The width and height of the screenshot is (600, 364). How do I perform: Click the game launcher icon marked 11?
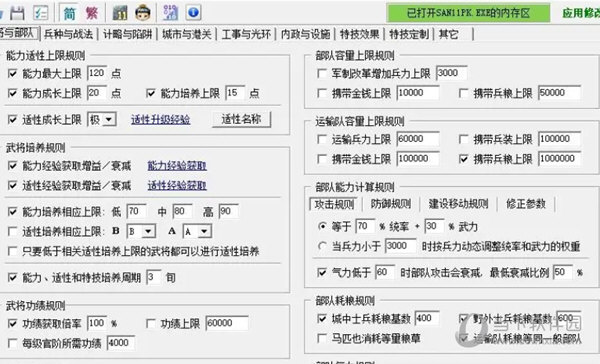click(x=120, y=13)
